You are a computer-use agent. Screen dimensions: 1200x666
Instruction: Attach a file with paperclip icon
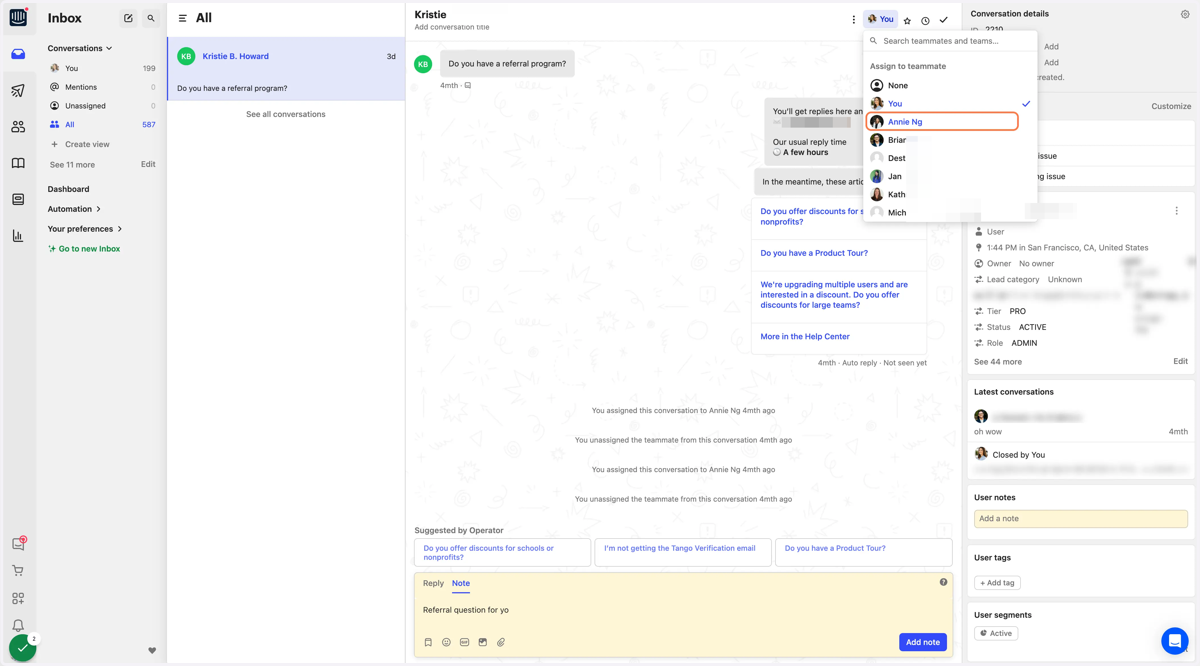coord(501,642)
